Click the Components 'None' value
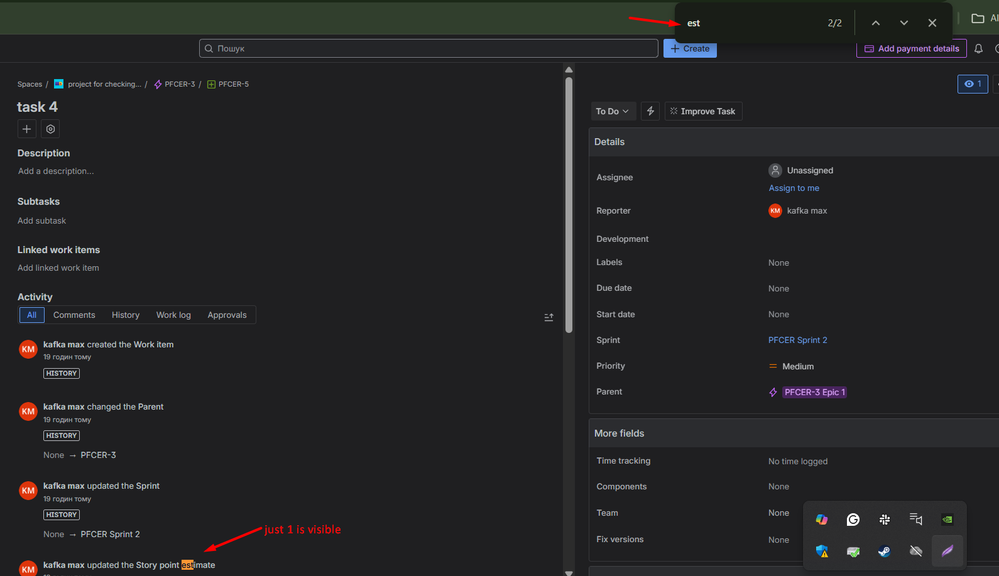Image resolution: width=999 pixels, height=576 pixels. [779, 487]
